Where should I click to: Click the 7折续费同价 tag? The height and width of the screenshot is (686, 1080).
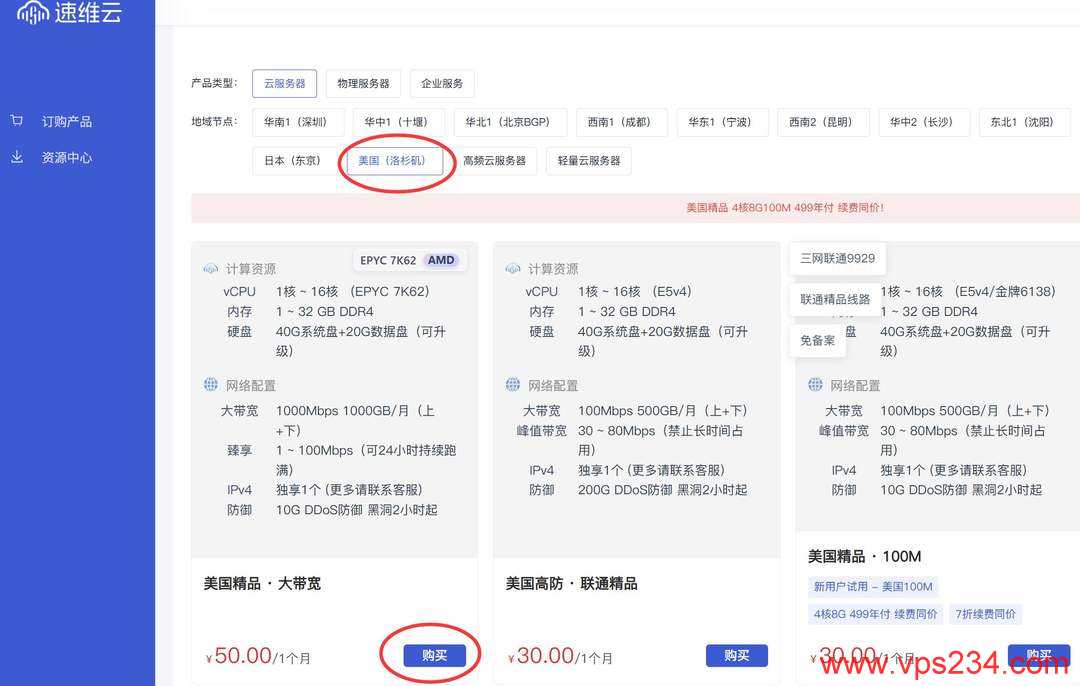click(x=984, y=613)
